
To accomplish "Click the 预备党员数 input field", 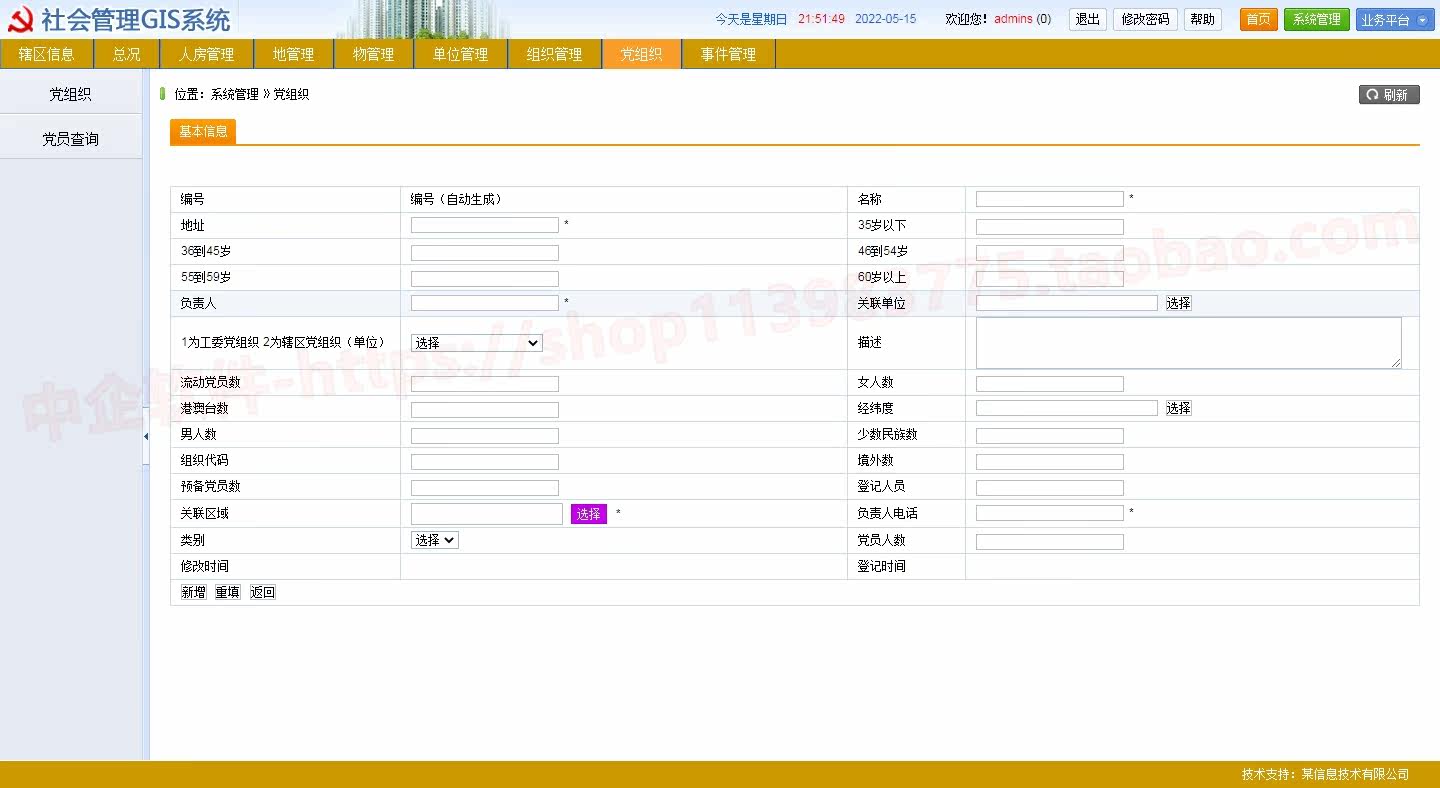I will [x=485, y=488].
